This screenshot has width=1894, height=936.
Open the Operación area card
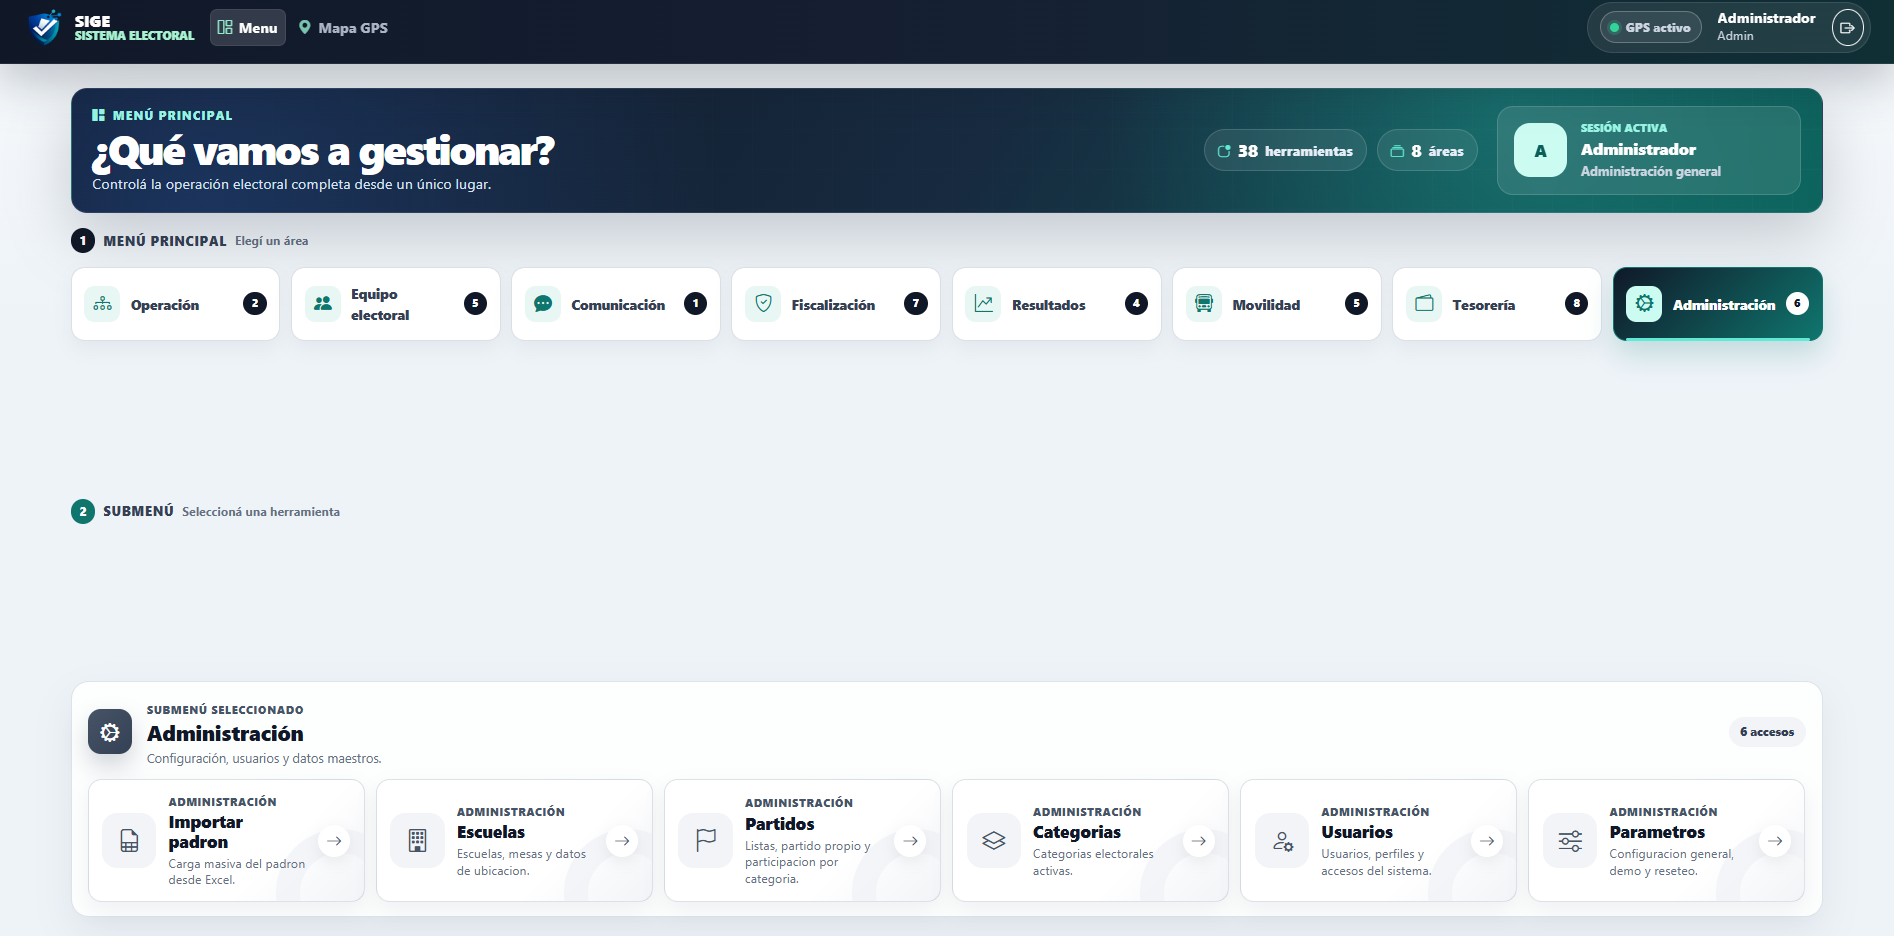(x=175, y=304)
